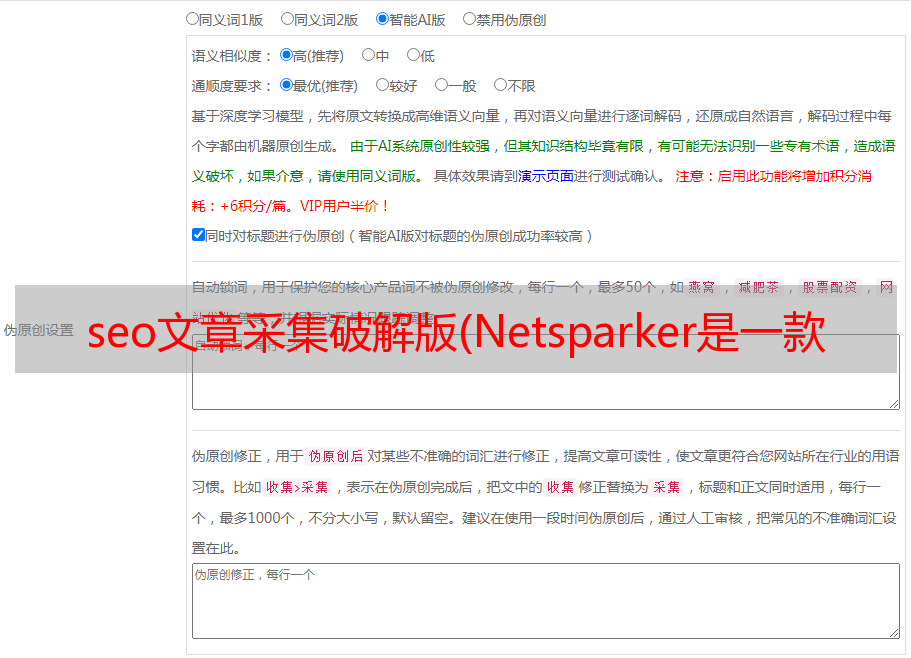Click the 收集>采集 example tag
Screen dimensions: 911x658
pyautogui.click(x=297, y=487)
